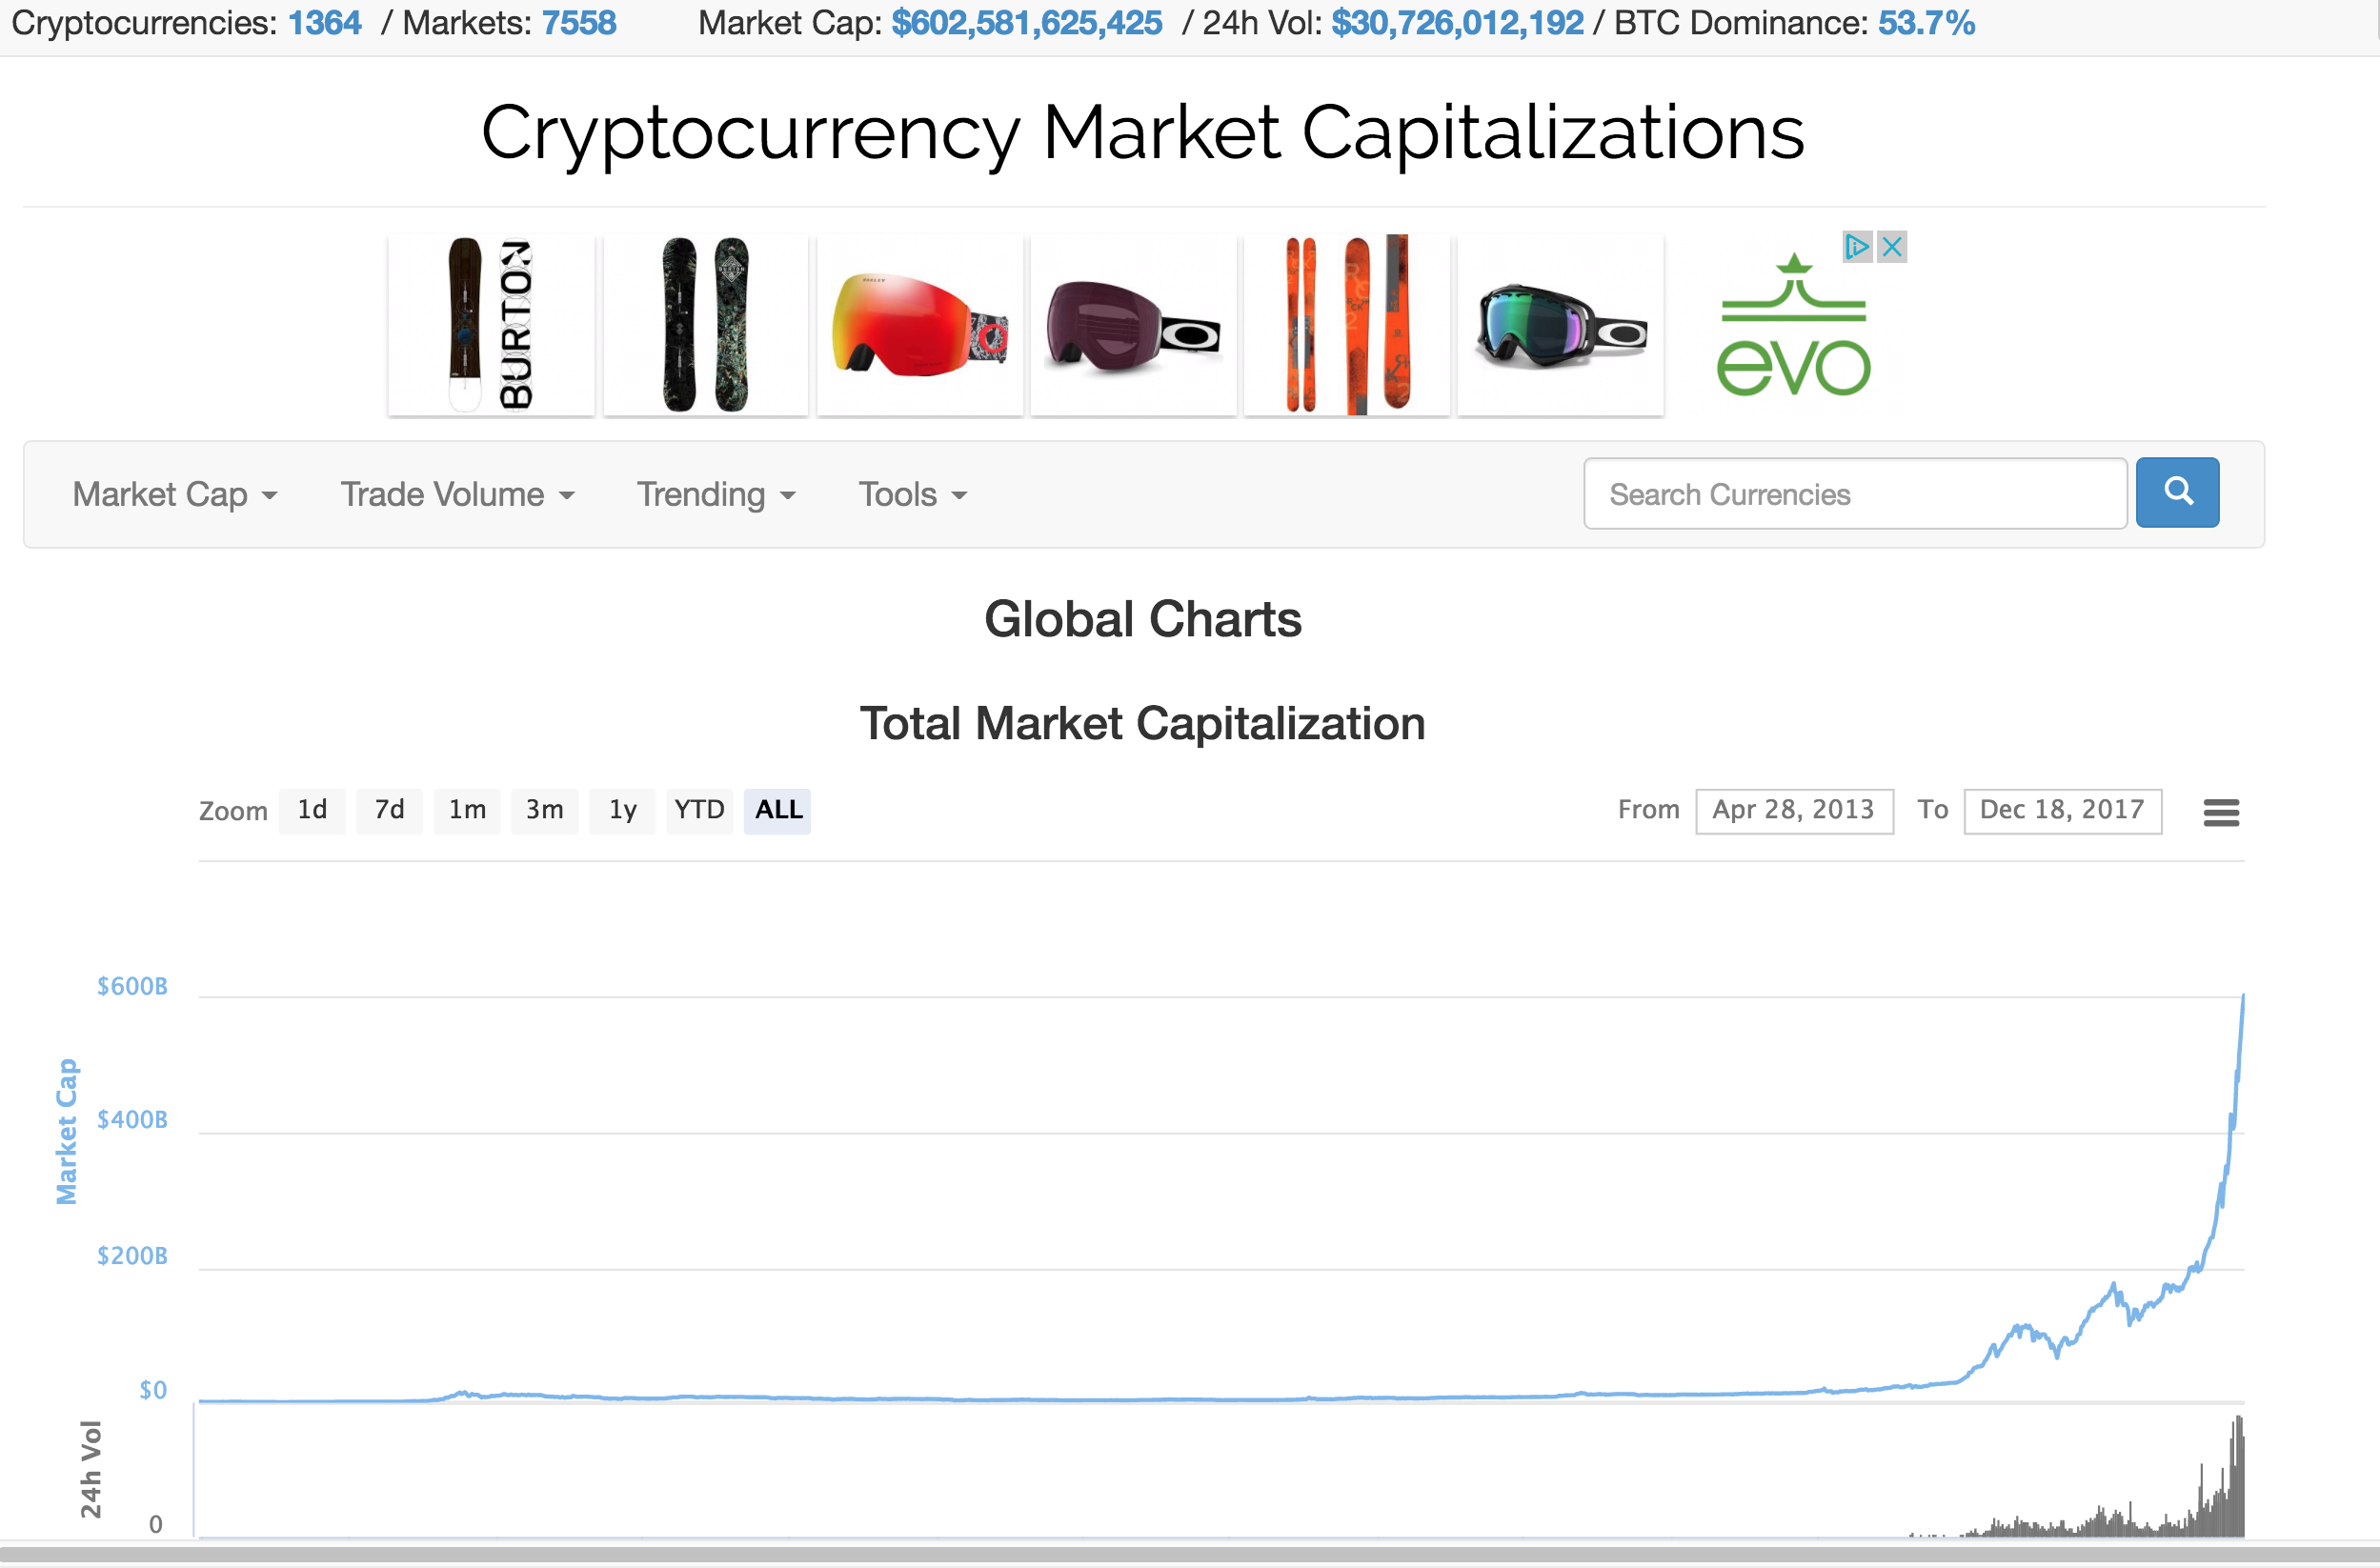Select the 1d zoom range
The height and width of the screenshot is (1568, 2380).
(x=312, y=810)
